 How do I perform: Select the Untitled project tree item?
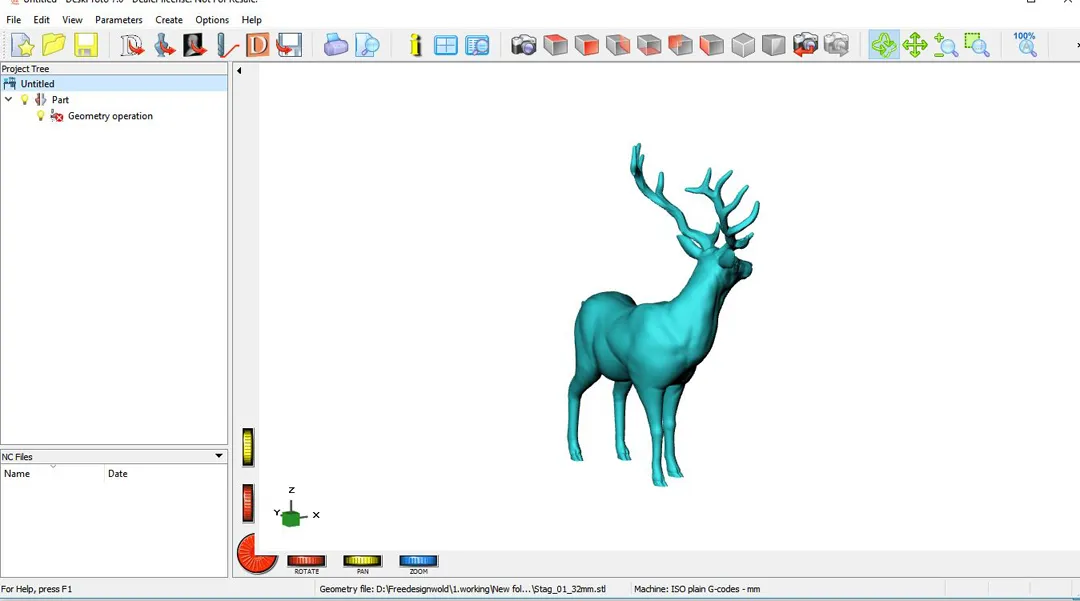point(37,83)
